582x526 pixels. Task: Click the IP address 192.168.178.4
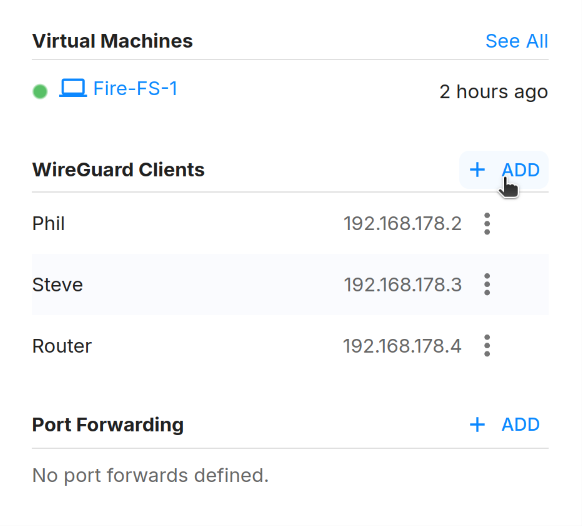[402, 346]
